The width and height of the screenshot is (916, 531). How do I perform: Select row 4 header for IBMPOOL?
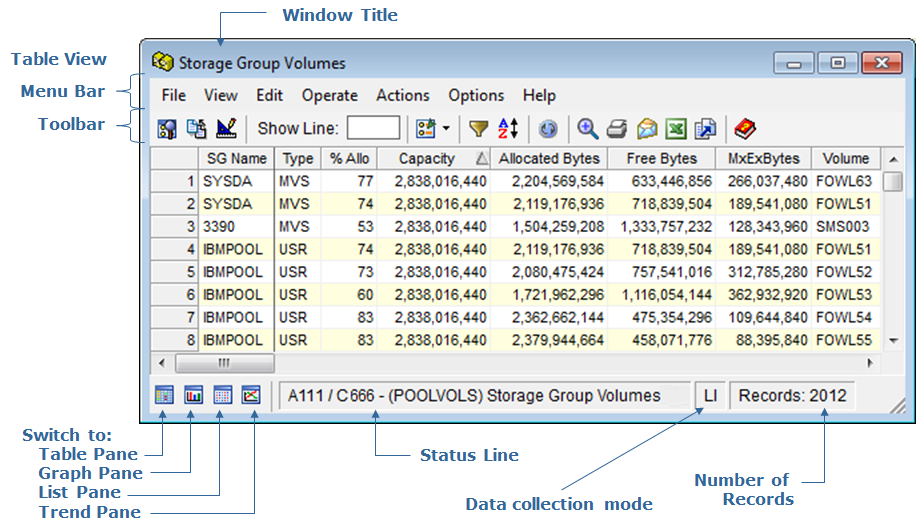pos(174,249)
